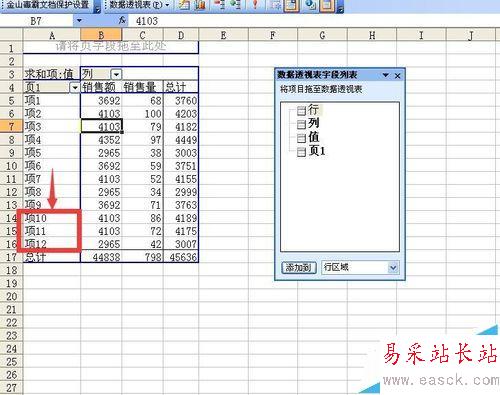Click the 总计 header cell in column D

click(x=181, y=87)
